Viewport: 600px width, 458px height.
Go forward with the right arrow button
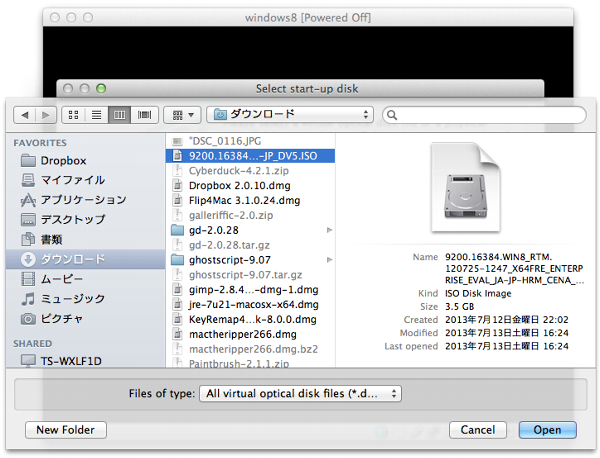click(46, 115)
